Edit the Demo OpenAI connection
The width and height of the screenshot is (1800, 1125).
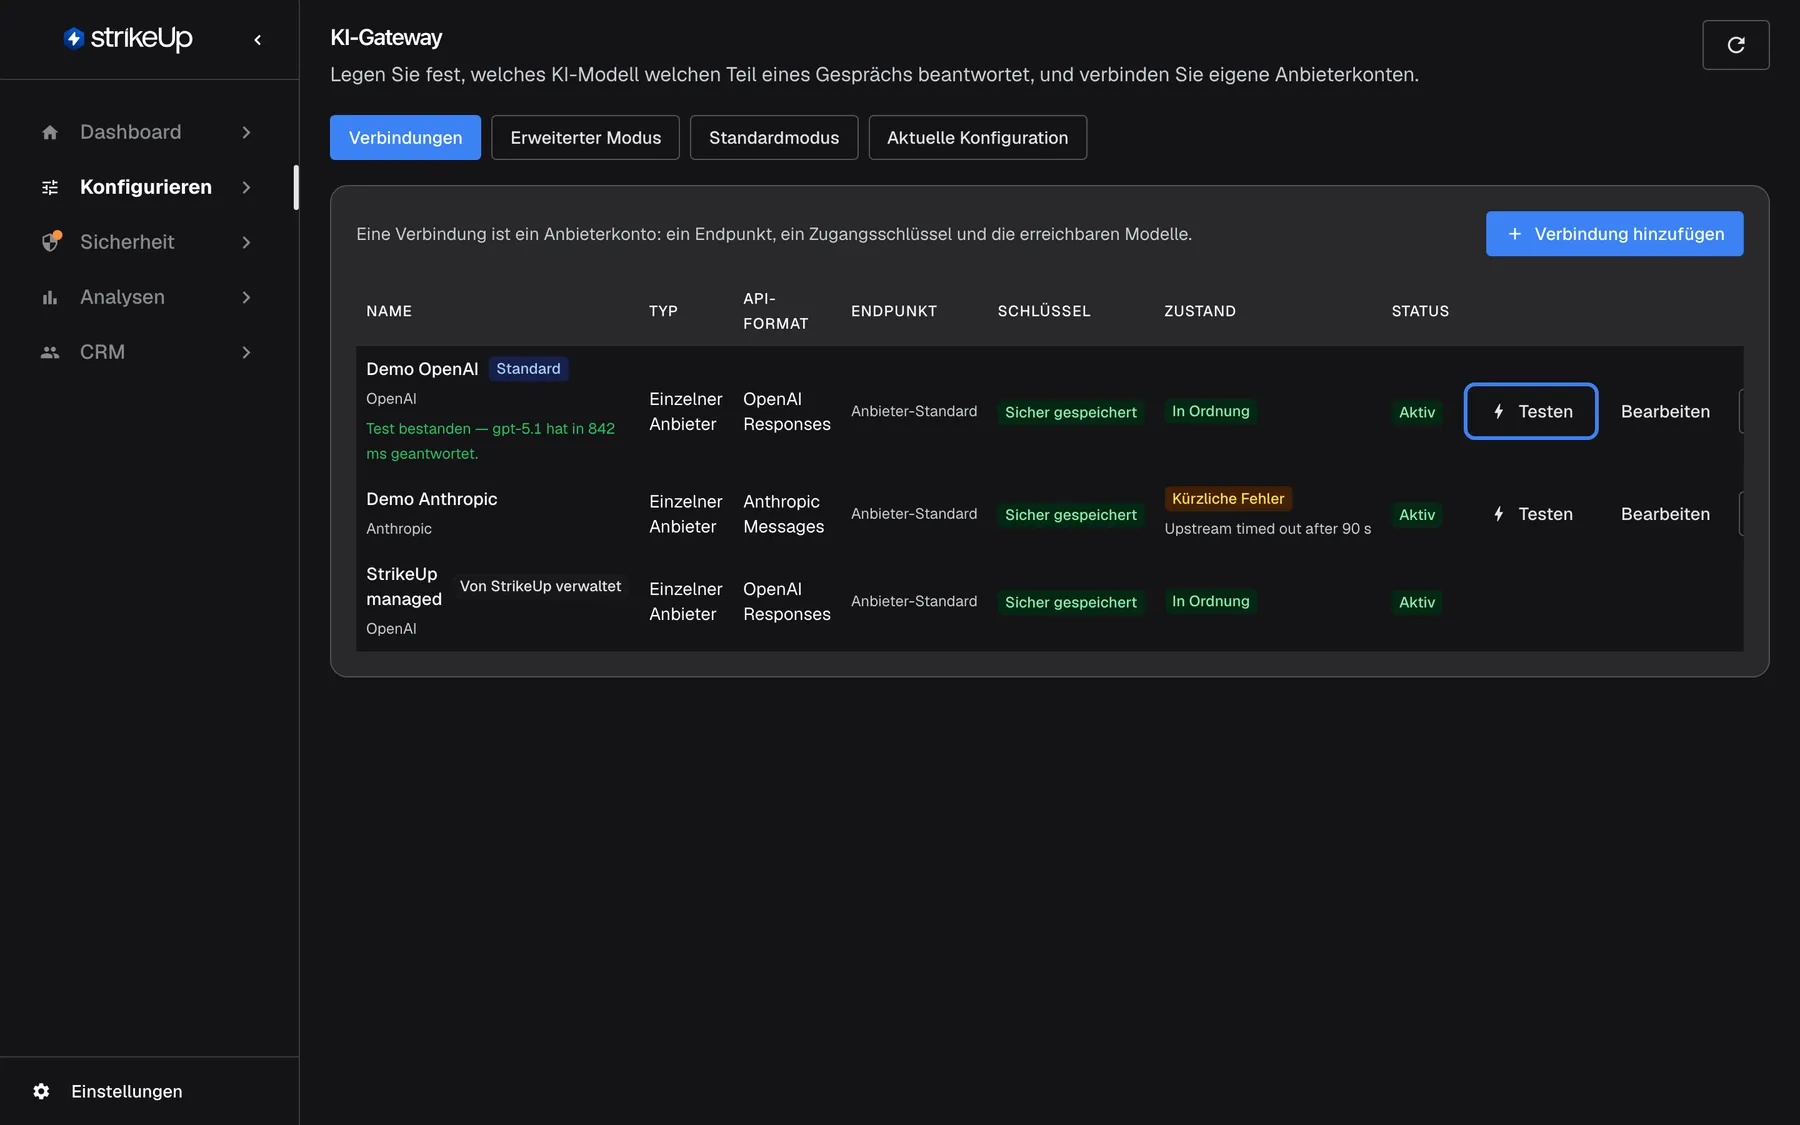pyautogui.click(x=1665, y=411)
